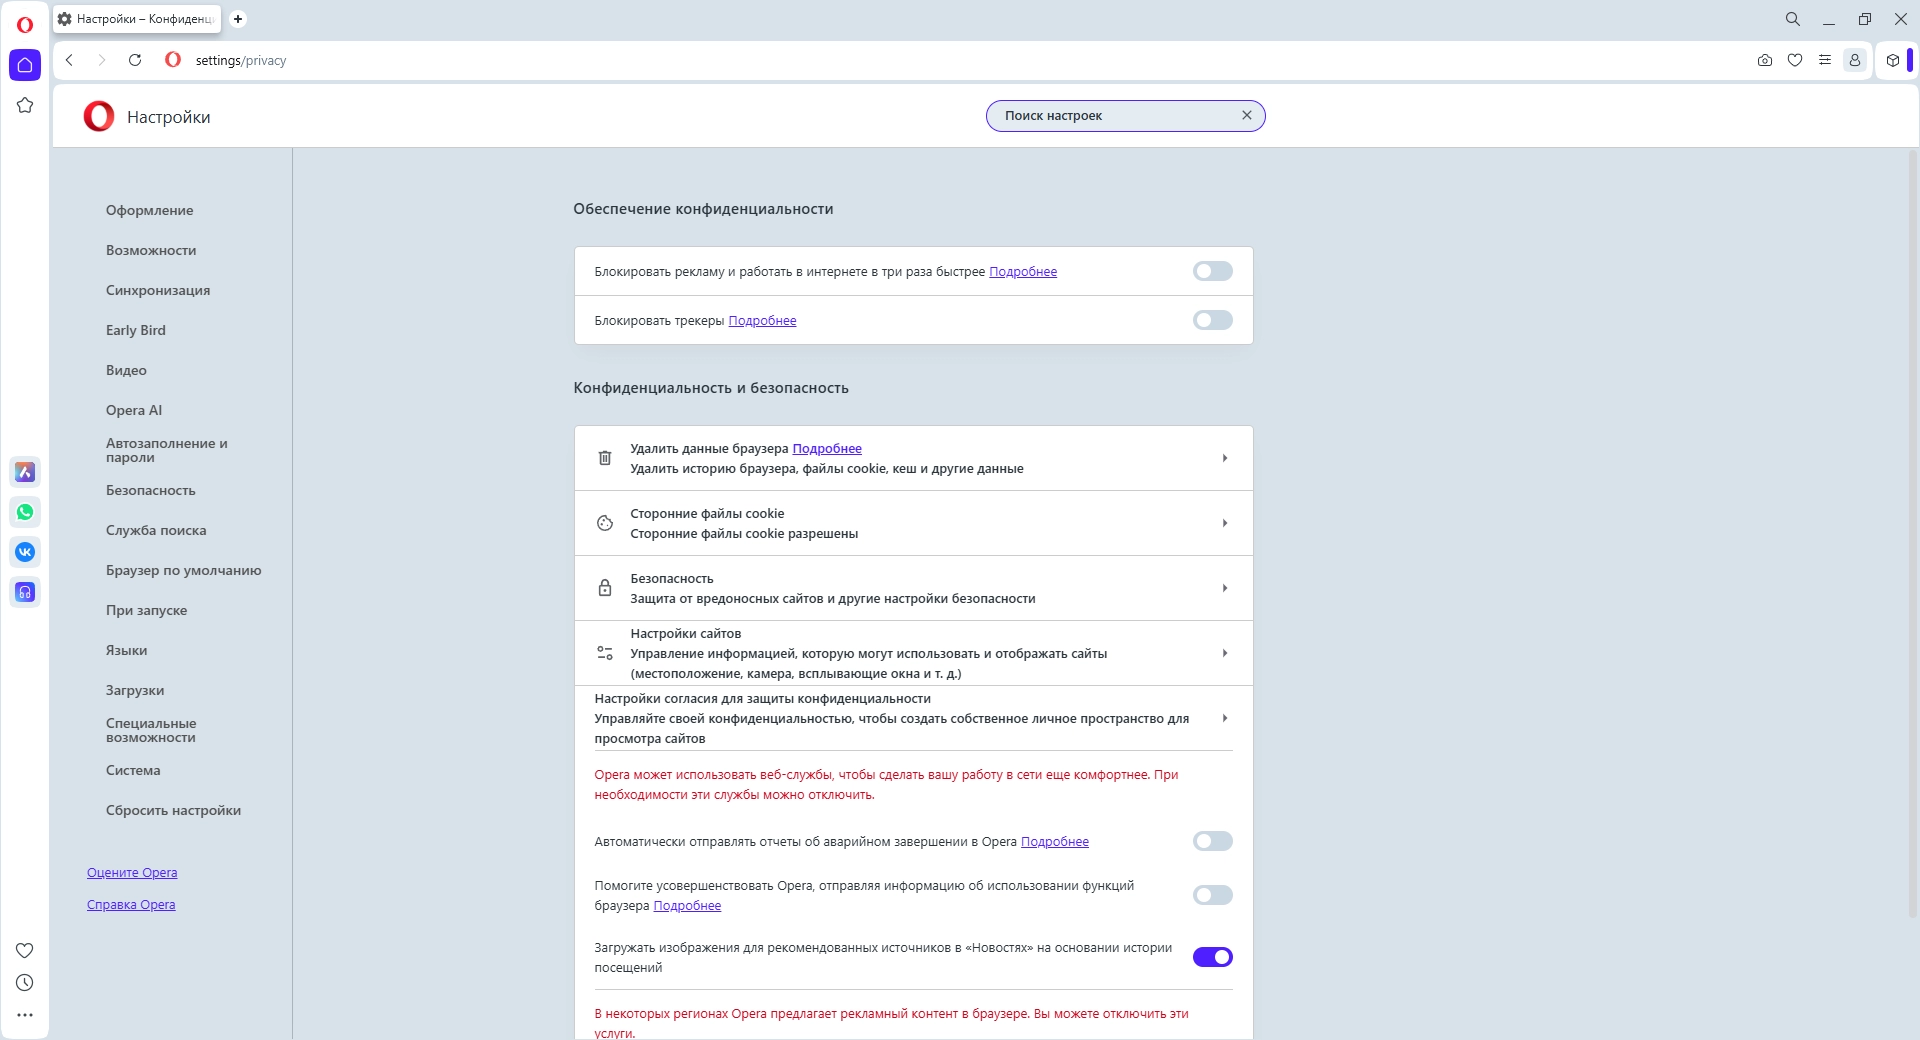This screenshot has height=1040, width=1920.
Task: Select Загрузки in the settings menu
Action: pyautogui.click(x=135, y=690)
